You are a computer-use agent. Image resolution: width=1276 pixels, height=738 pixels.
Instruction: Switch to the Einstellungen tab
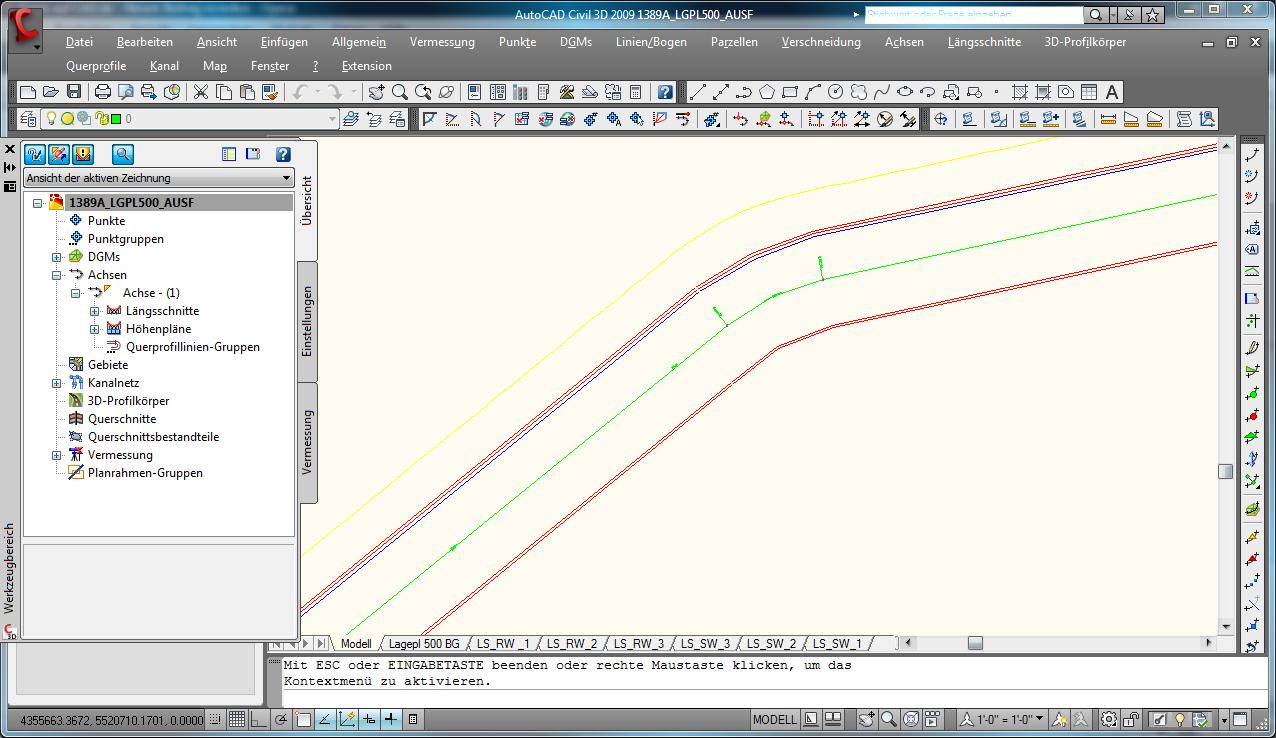pyautogui.click(x=308, y=321)
